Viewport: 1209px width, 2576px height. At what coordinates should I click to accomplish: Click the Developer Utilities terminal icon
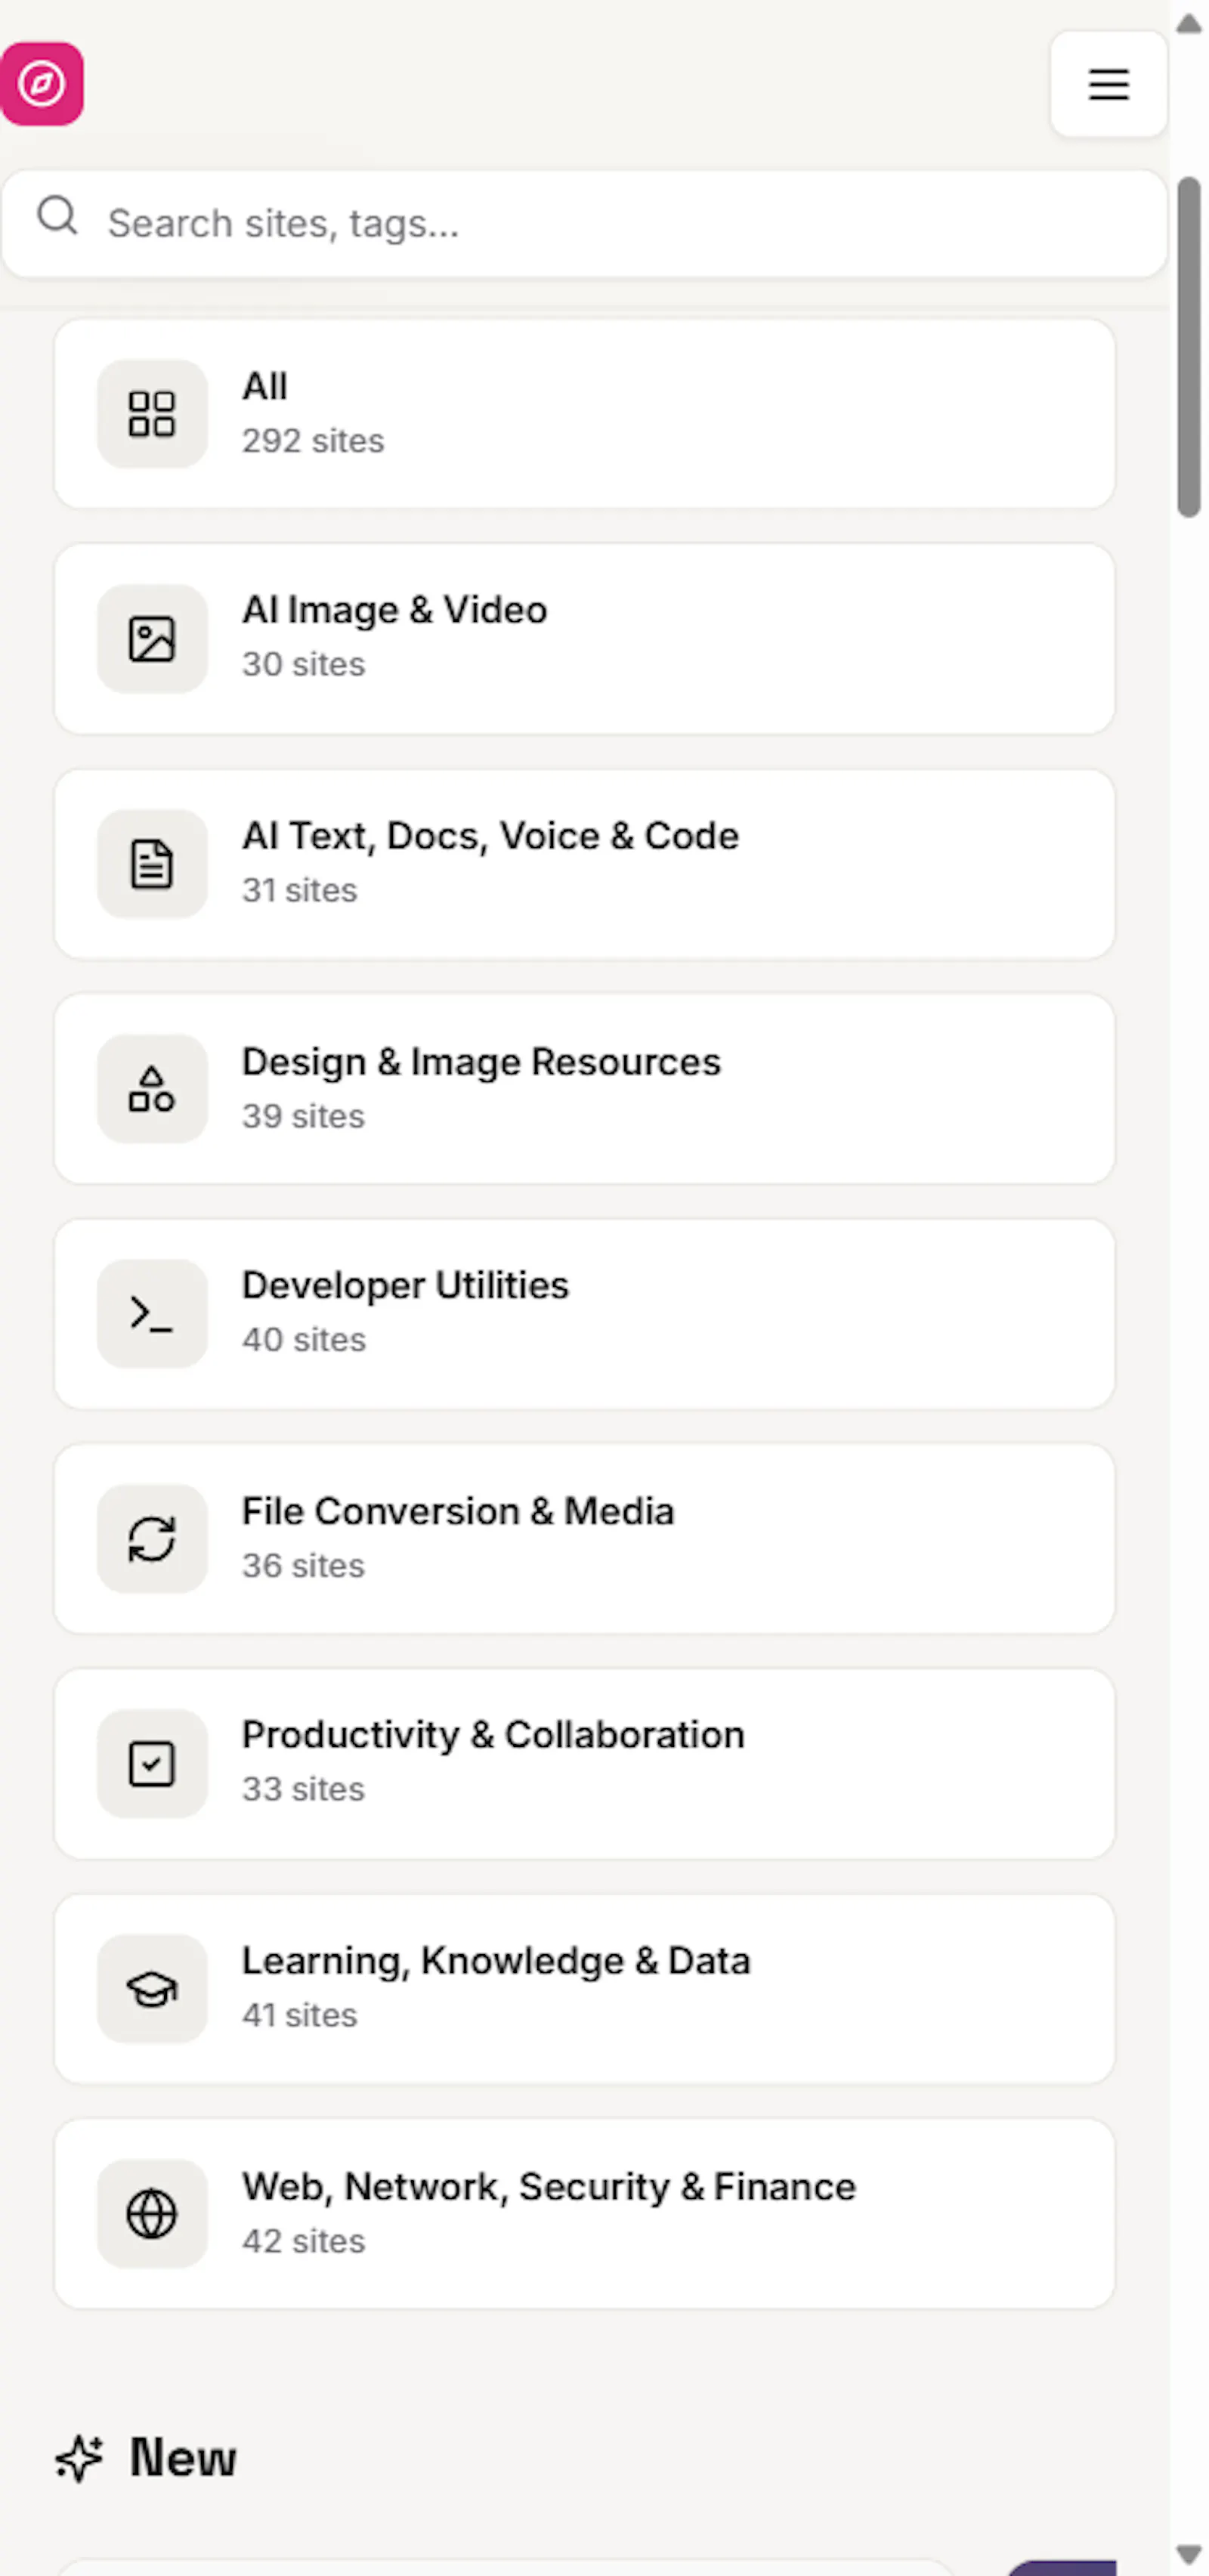tap(152, 1314)
